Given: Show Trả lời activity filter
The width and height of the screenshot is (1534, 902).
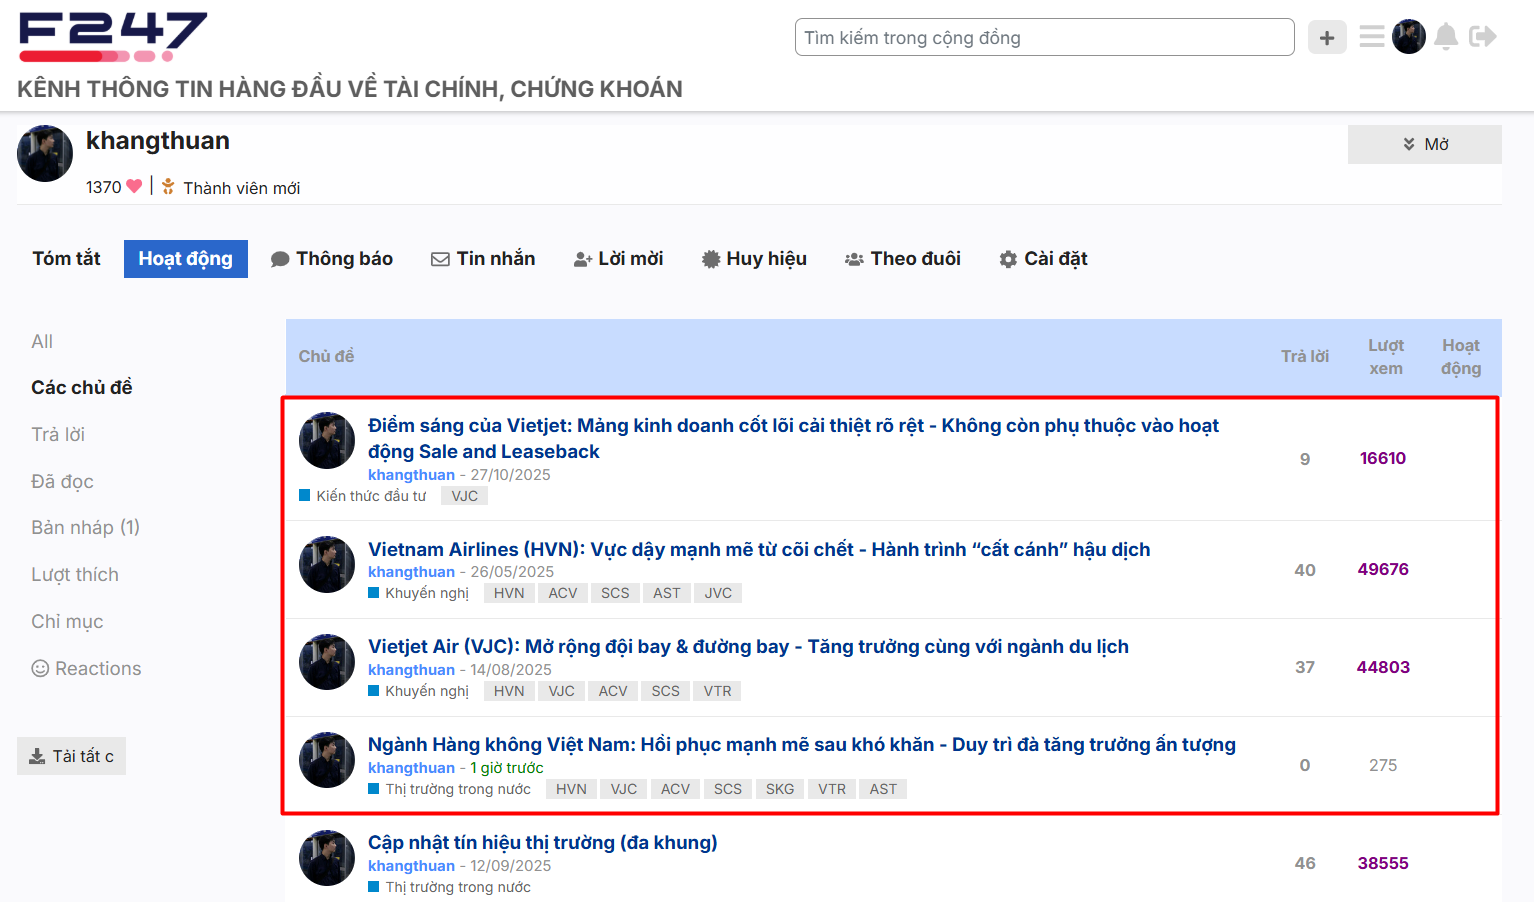Looking at the screenshot, I should [58, 435].
